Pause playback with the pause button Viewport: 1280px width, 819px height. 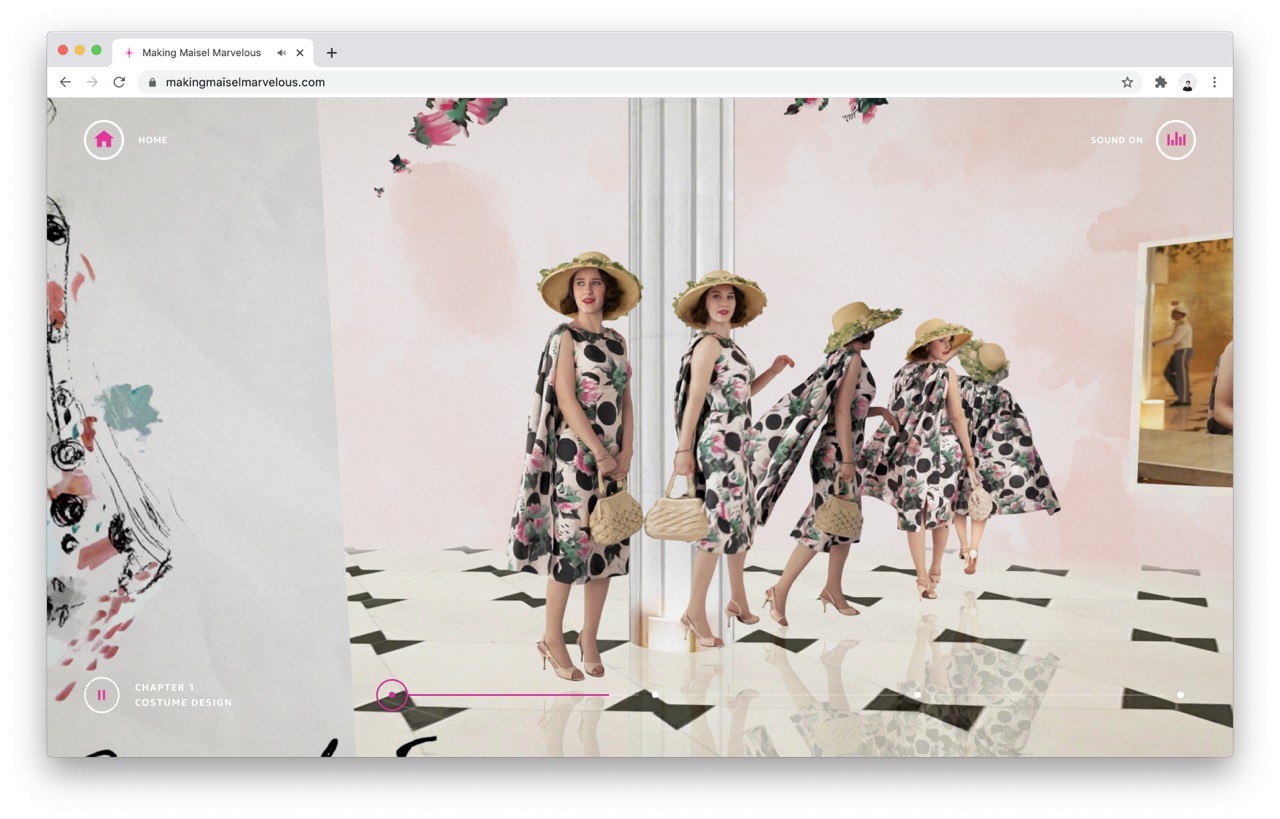tap(102, 695)
